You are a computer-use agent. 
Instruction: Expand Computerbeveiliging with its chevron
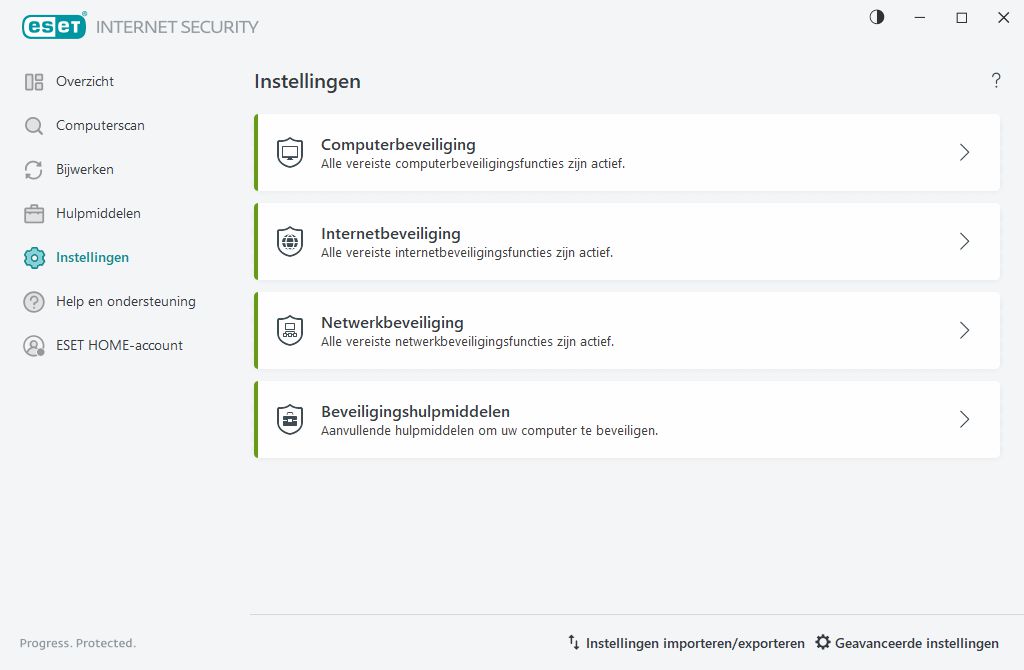coord(964,152)
